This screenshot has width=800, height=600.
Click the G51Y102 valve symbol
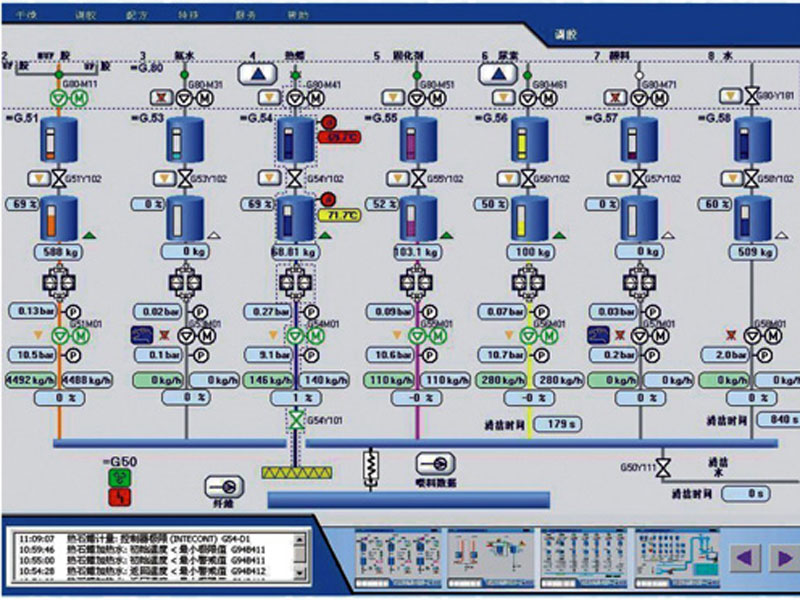click(57, 178)
